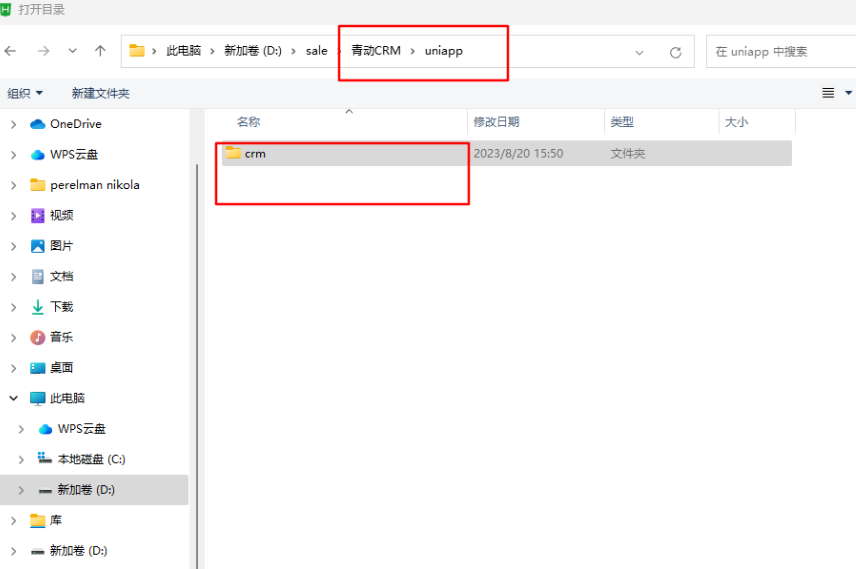Expand the 本地磁盘 (C:) tree node
856x569 pixels.
coord(21,459)
